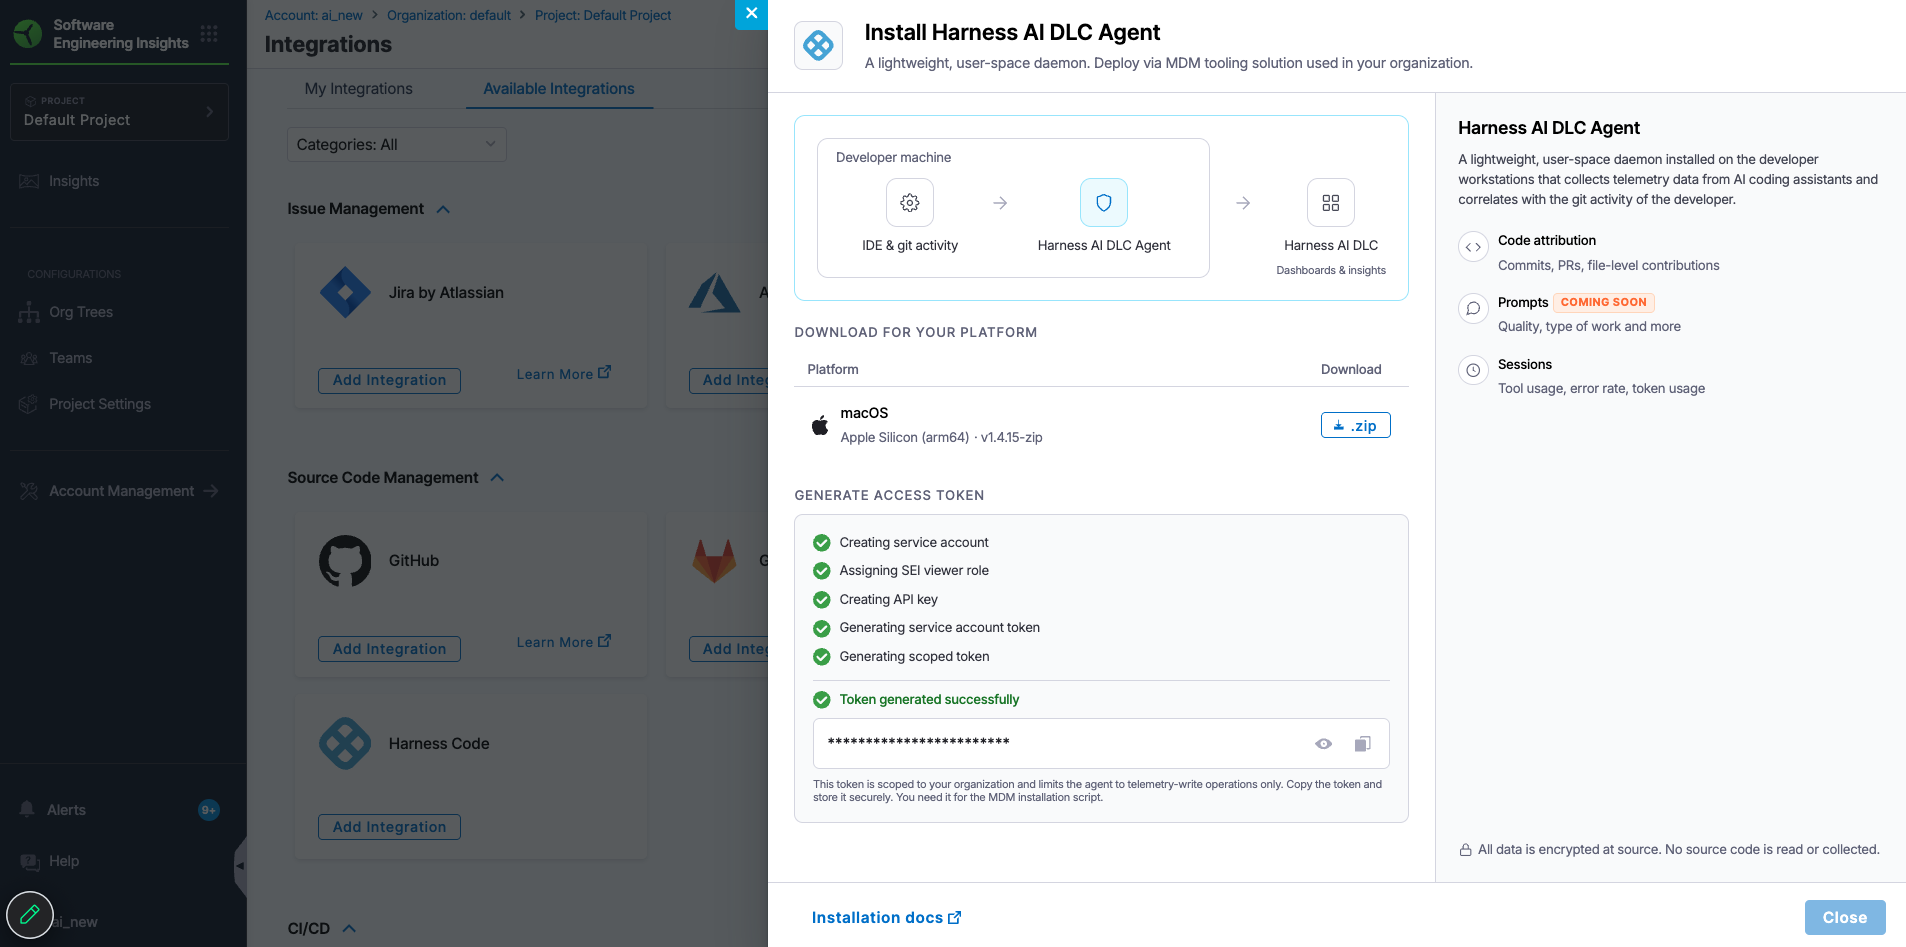Open Learn More for GitHub
The height and width of the screenshot is (947, 1906).
563,642
